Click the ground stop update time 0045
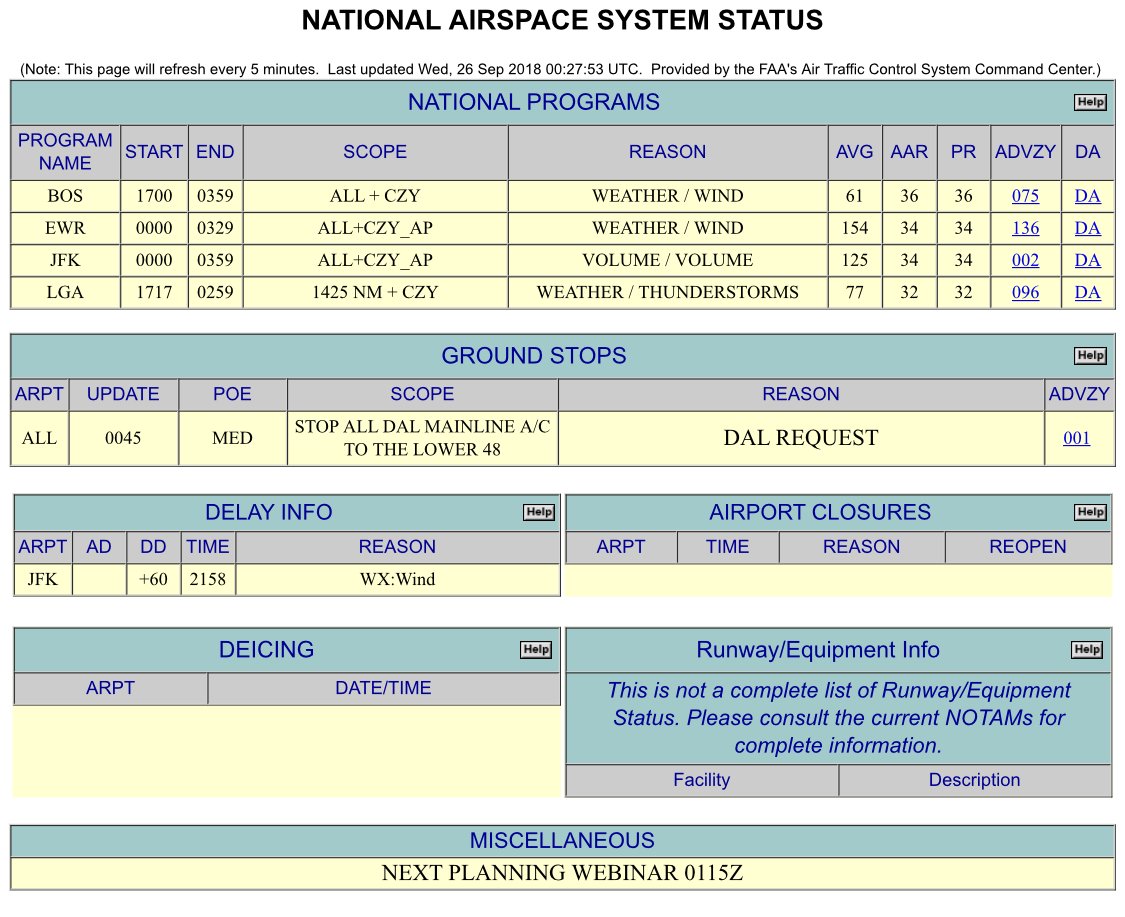Image resolution: width=1125 pixels, height=917 pixels. (x=123, y=438)
